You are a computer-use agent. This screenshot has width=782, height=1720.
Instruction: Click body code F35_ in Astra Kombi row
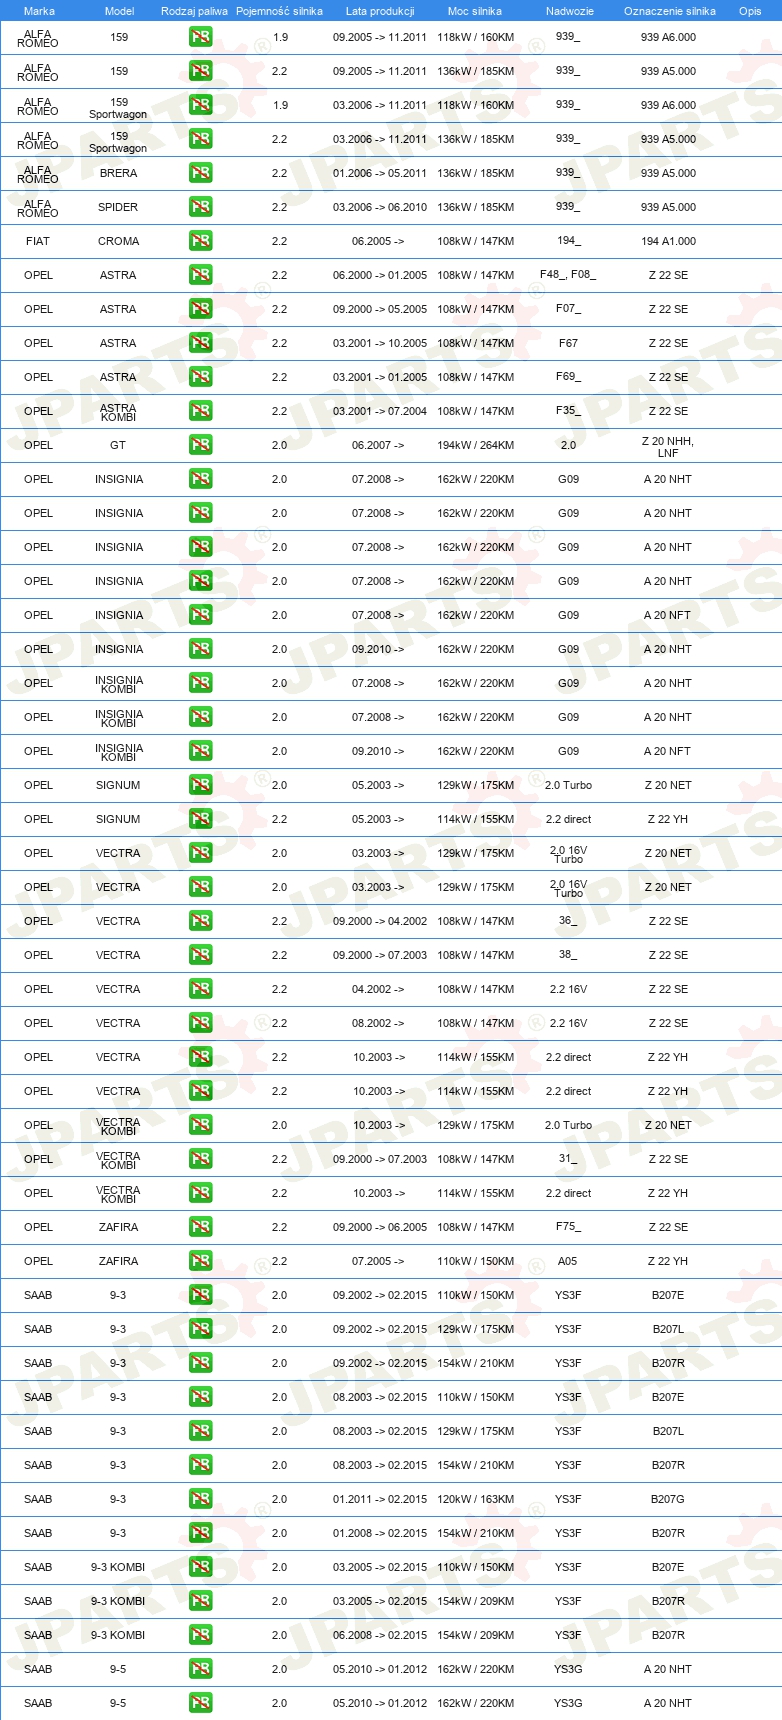[568, 411]
